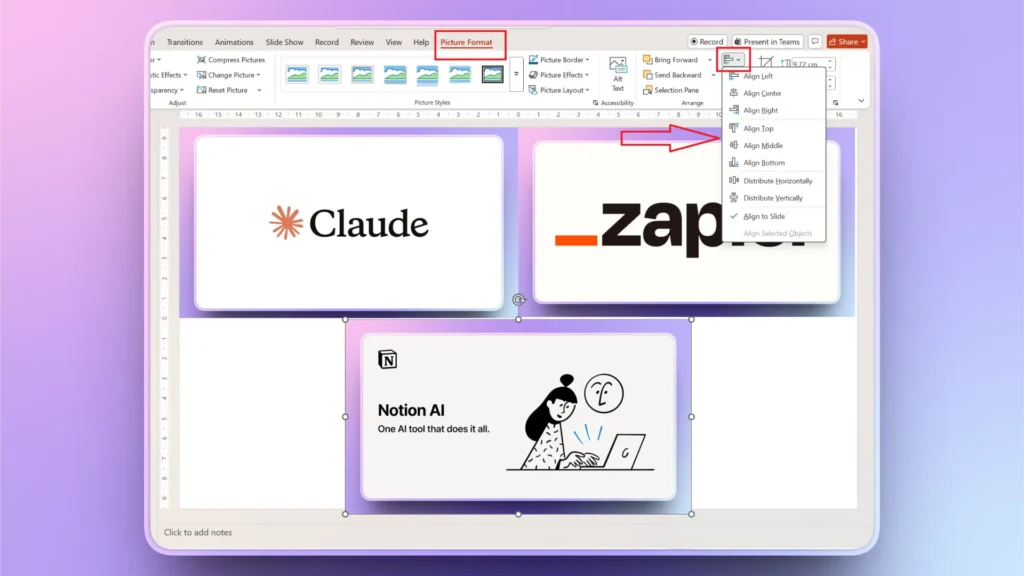The width and height of the screenshot is (1024, 576).
Task: Click Send Backward
Action: pyautogui.click(x=673, y=75)
